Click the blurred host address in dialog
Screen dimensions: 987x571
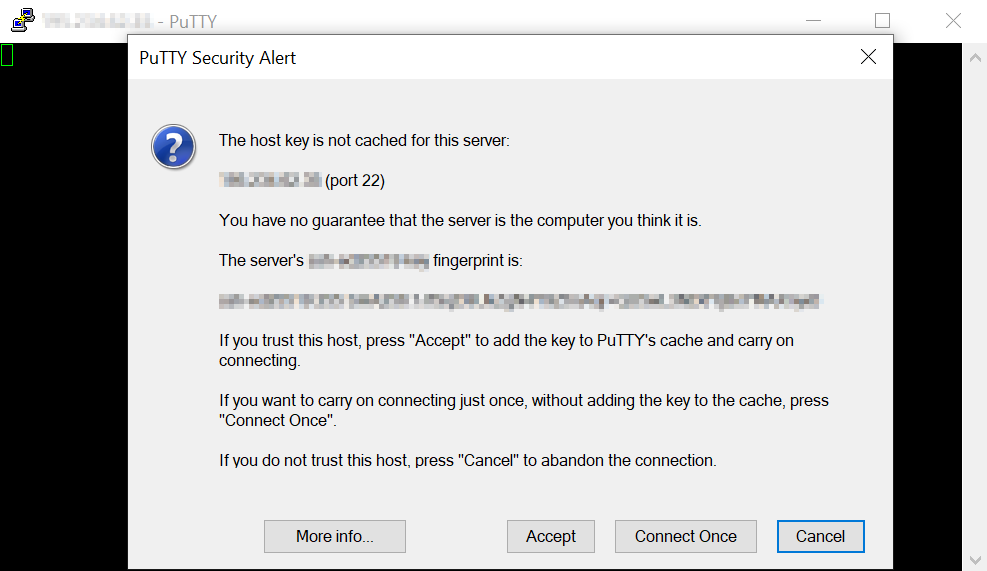[x=270, y=181]
